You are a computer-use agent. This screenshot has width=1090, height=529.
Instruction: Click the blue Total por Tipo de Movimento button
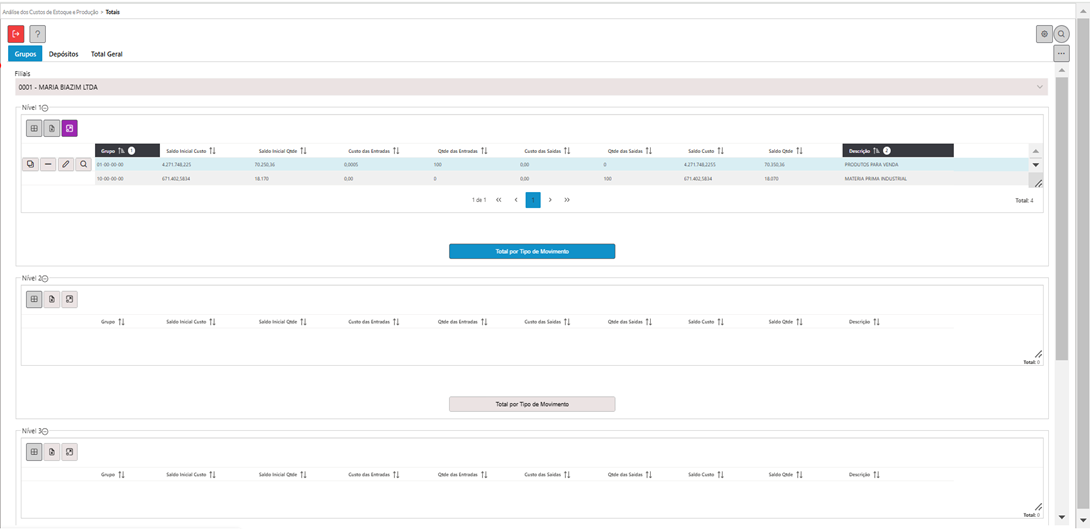point(532,251)
